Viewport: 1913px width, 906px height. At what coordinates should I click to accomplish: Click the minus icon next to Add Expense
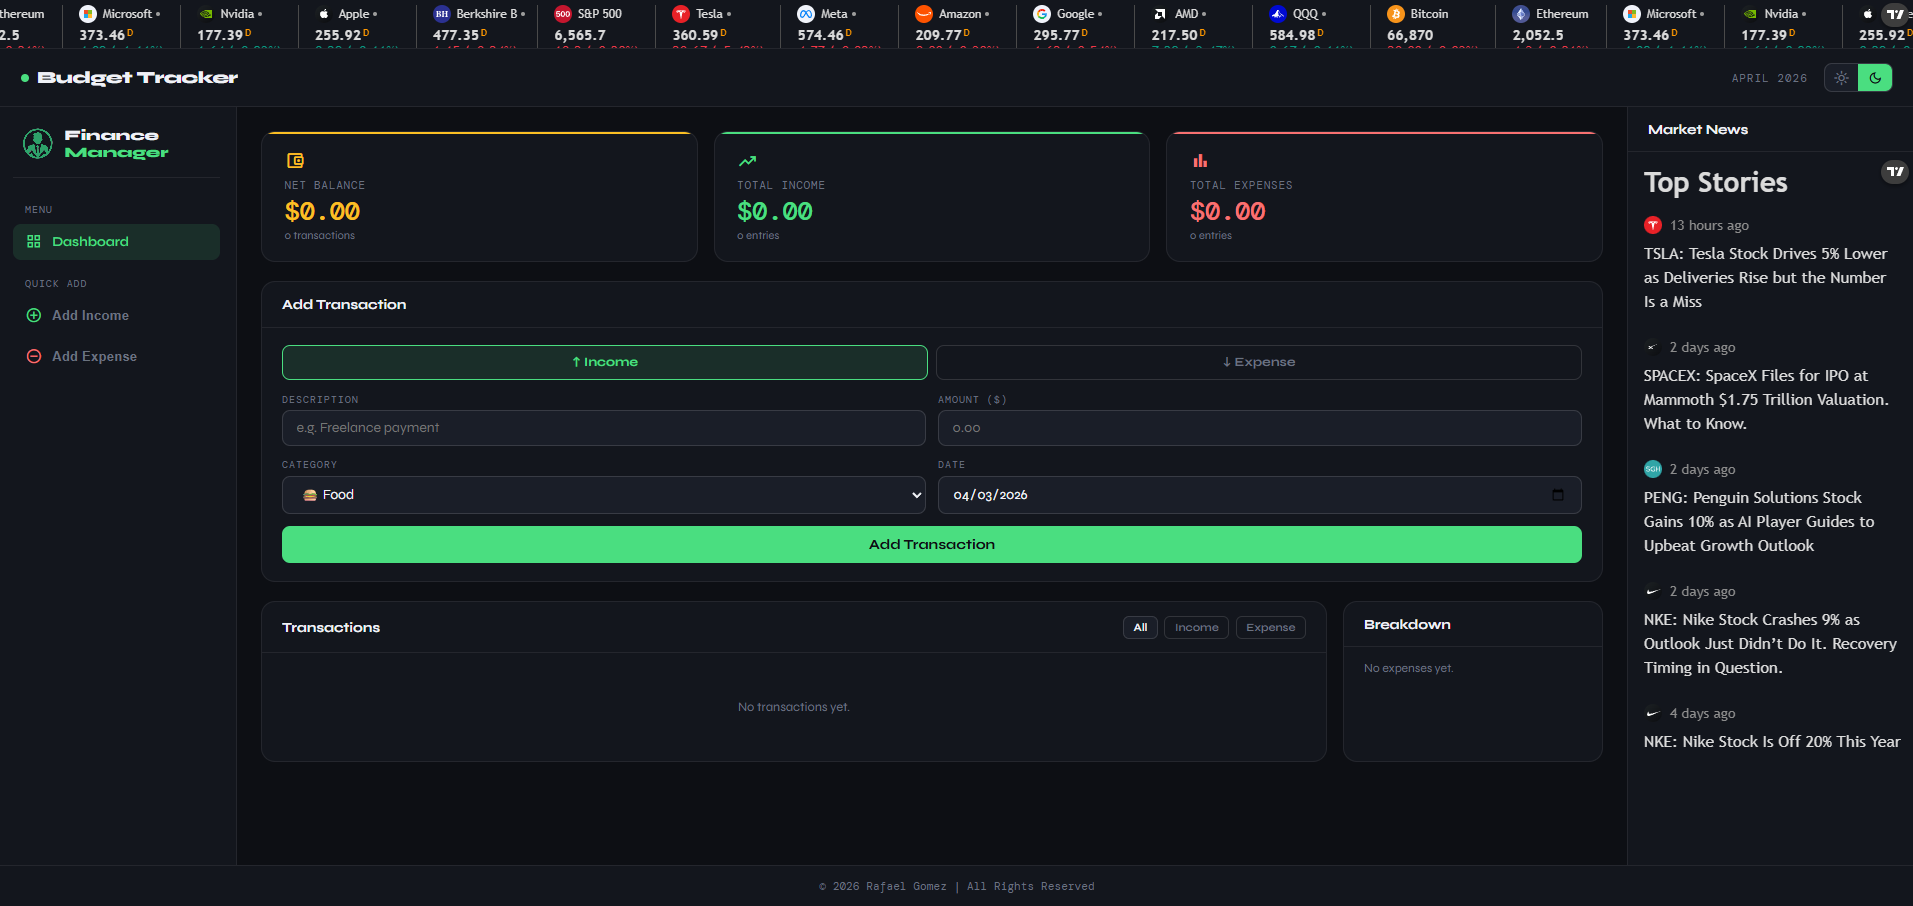point(33,356)
